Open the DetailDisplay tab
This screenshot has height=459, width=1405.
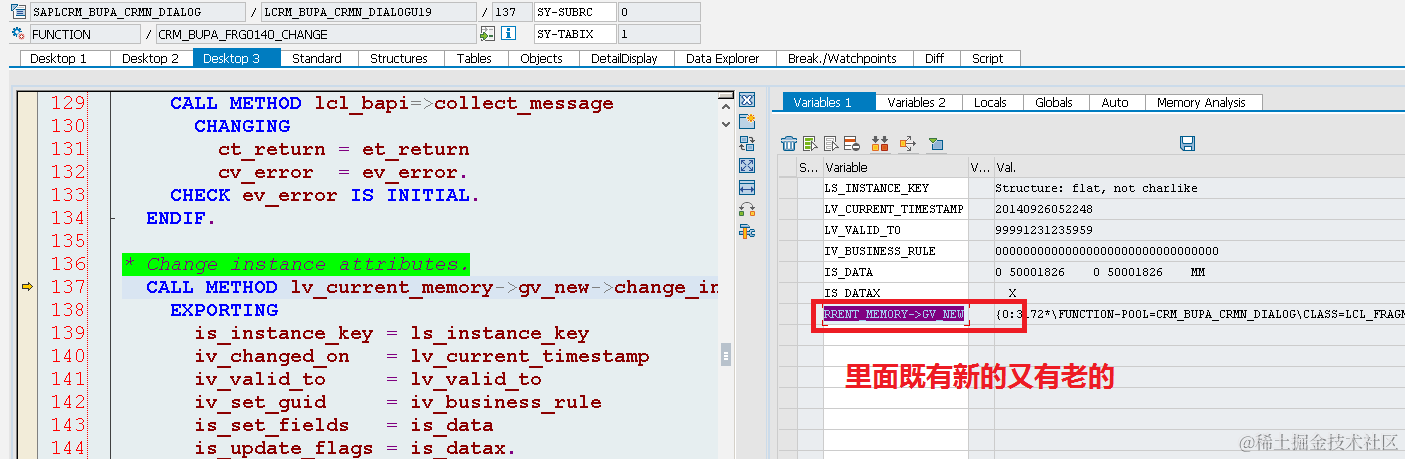[624, 58]
